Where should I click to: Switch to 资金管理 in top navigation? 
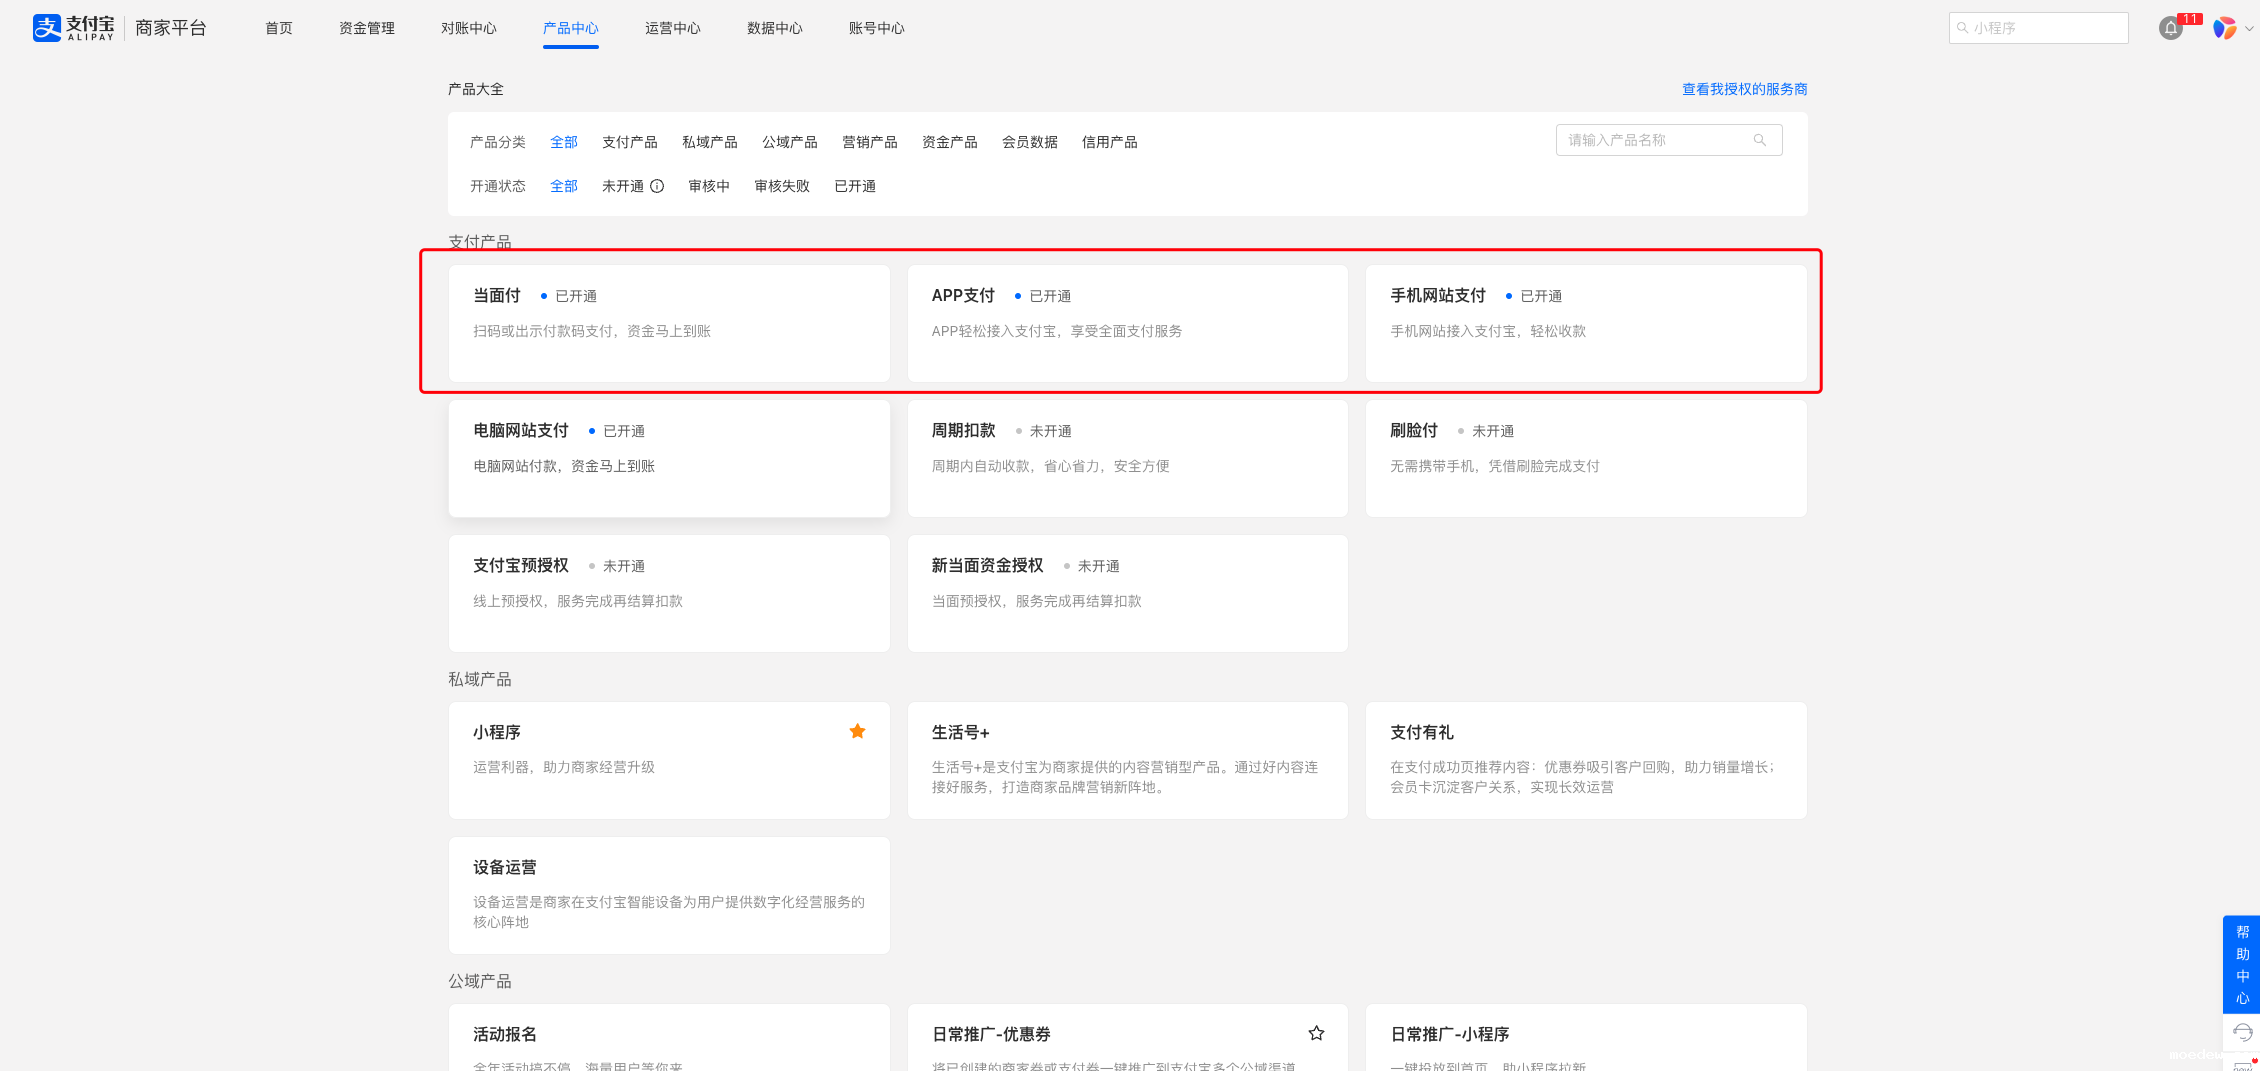366,28
